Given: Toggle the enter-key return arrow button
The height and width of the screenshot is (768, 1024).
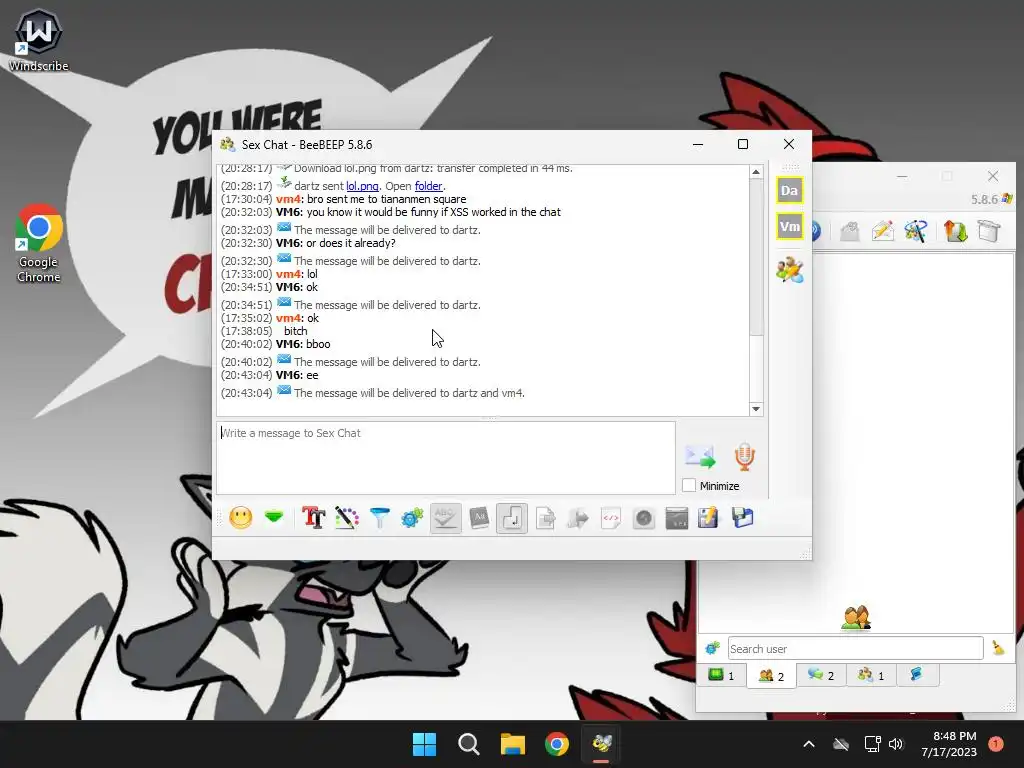Looking at the screenshot, I should (512, 518).
